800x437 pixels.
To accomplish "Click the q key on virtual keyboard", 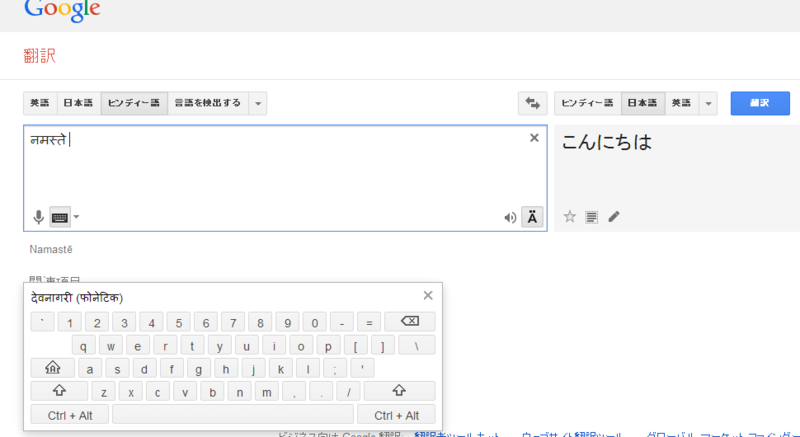I will pos(83,345).
